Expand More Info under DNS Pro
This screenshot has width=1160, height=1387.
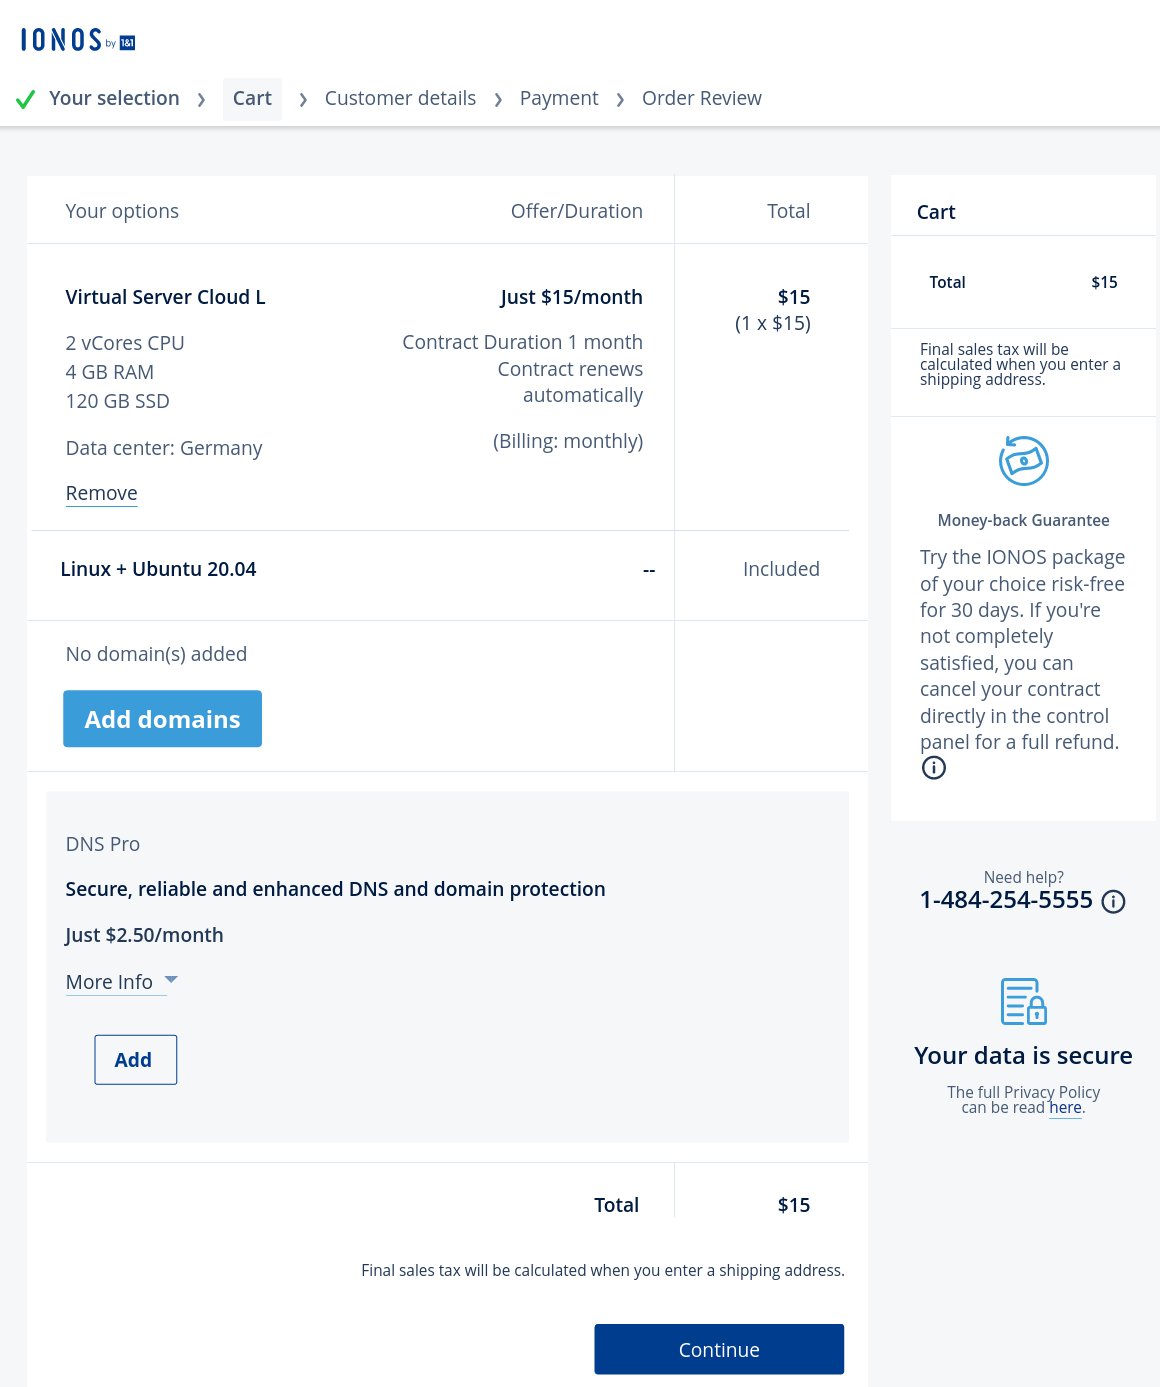(109, 982)
